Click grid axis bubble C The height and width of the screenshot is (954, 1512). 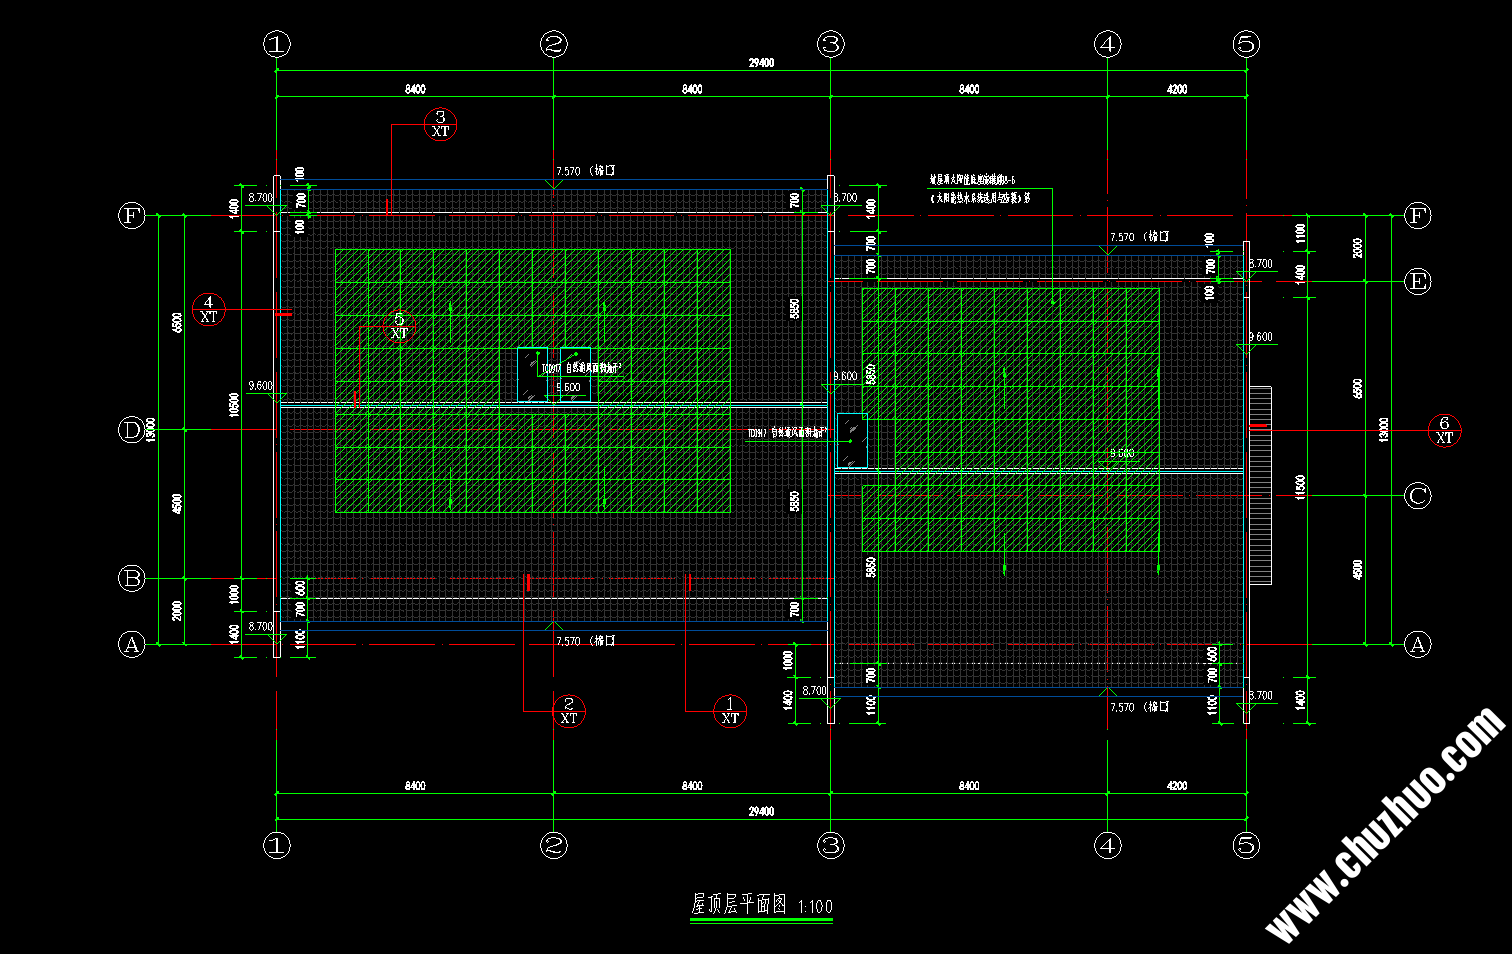tap(1418, 495)
